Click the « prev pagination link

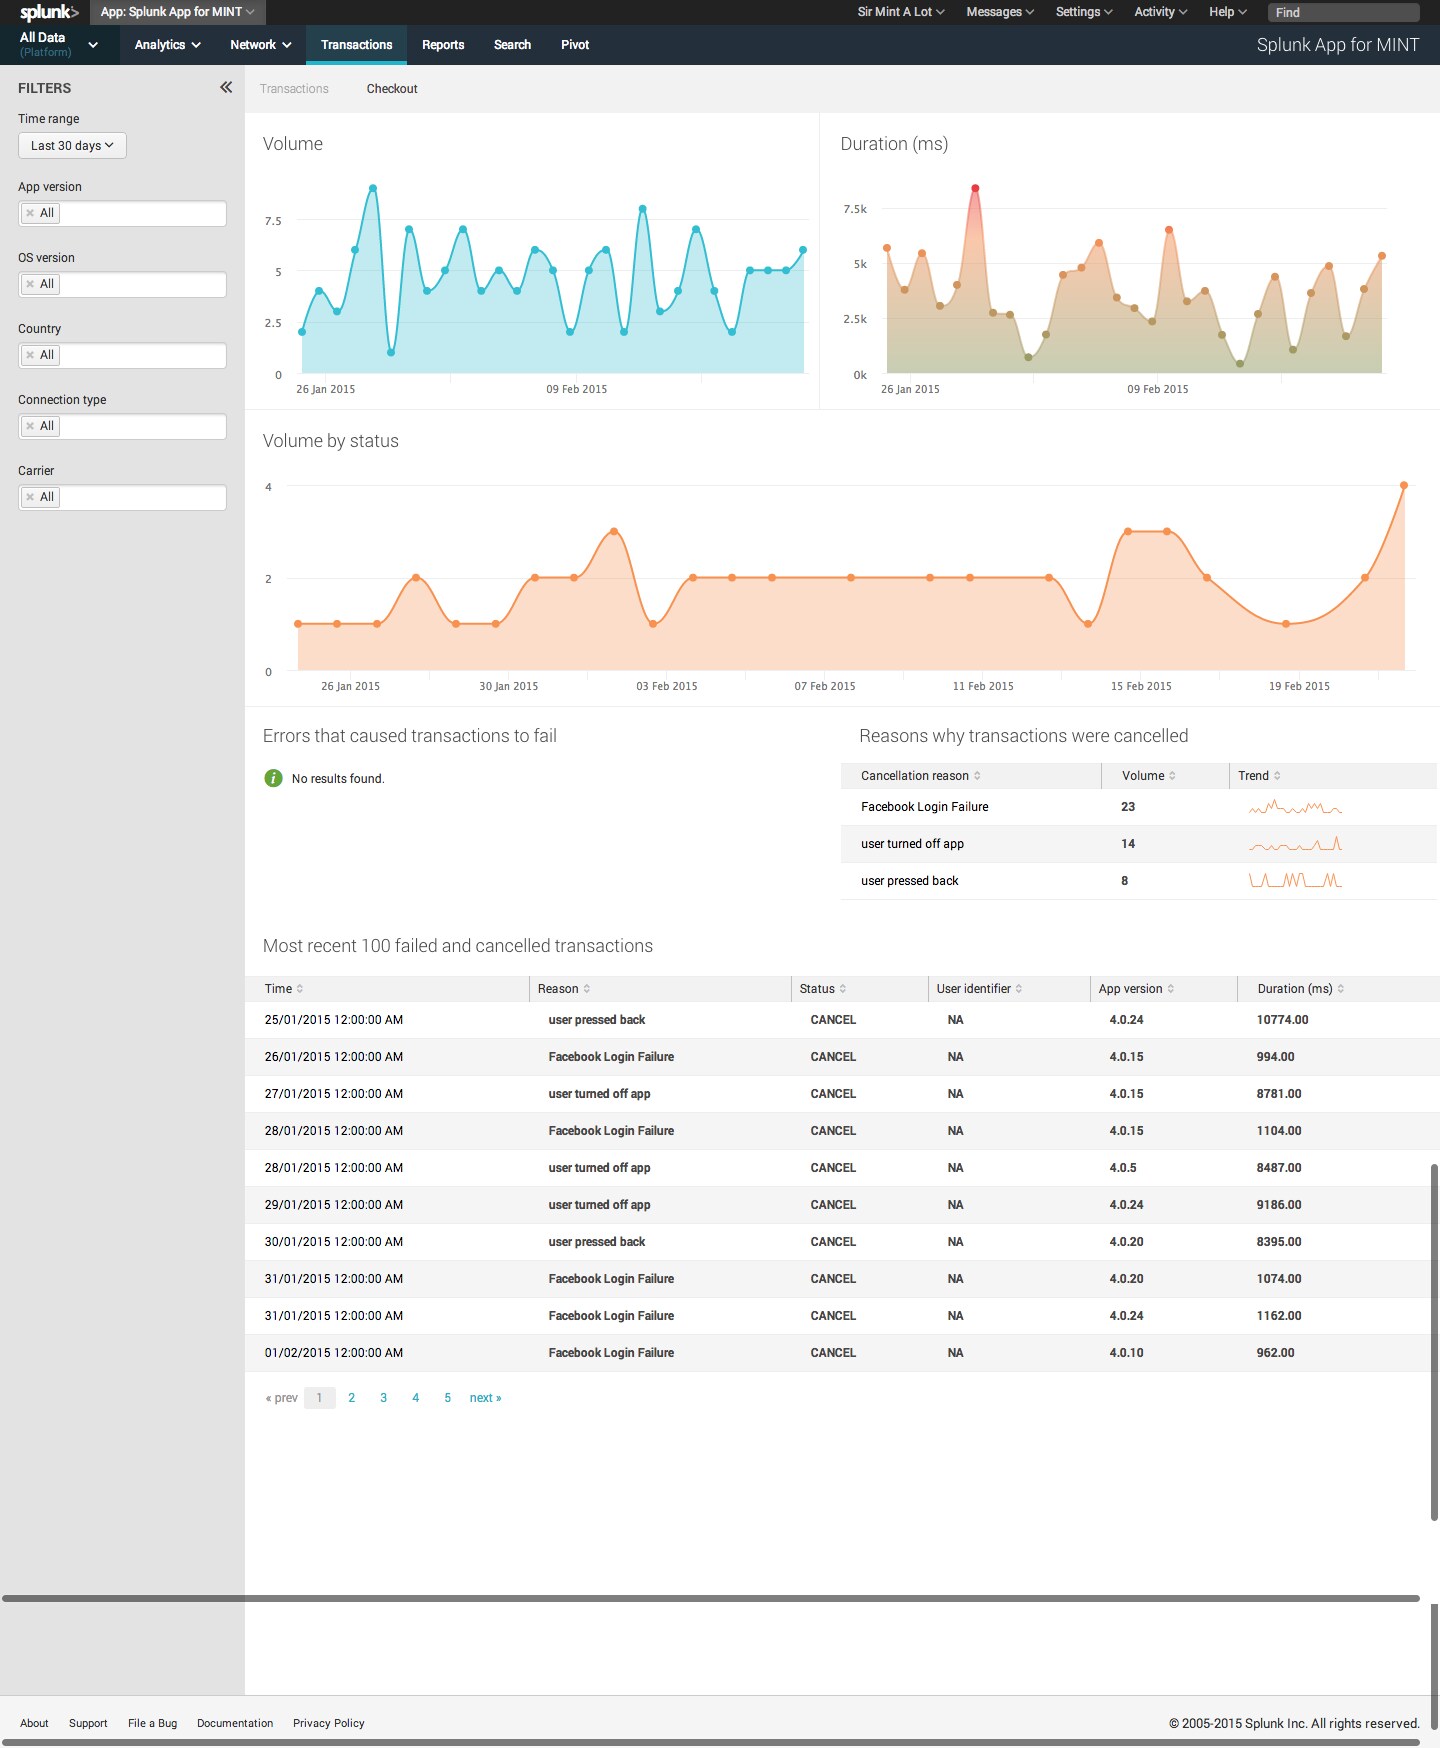[282, 1398]
